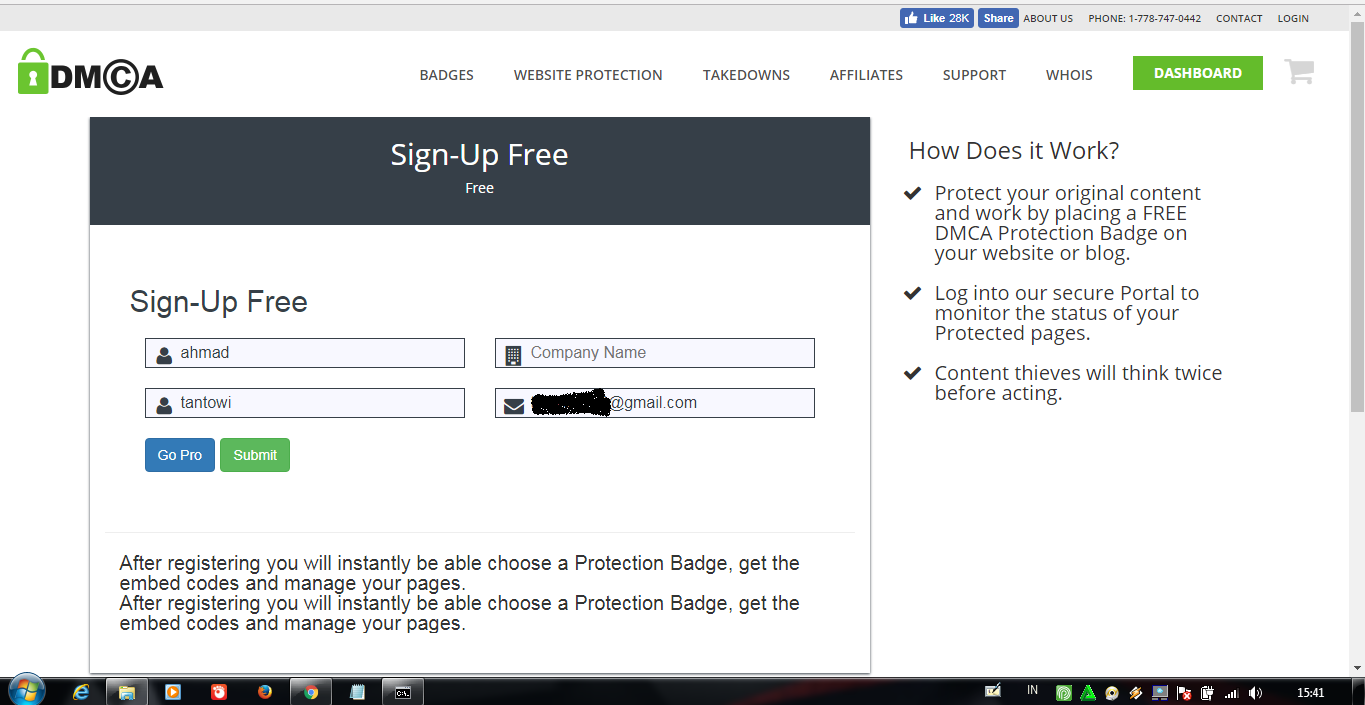This screenshot has width=1365, height=705.
Task: Open the Command Prompt taskbar icon
Action: point(403,691)
